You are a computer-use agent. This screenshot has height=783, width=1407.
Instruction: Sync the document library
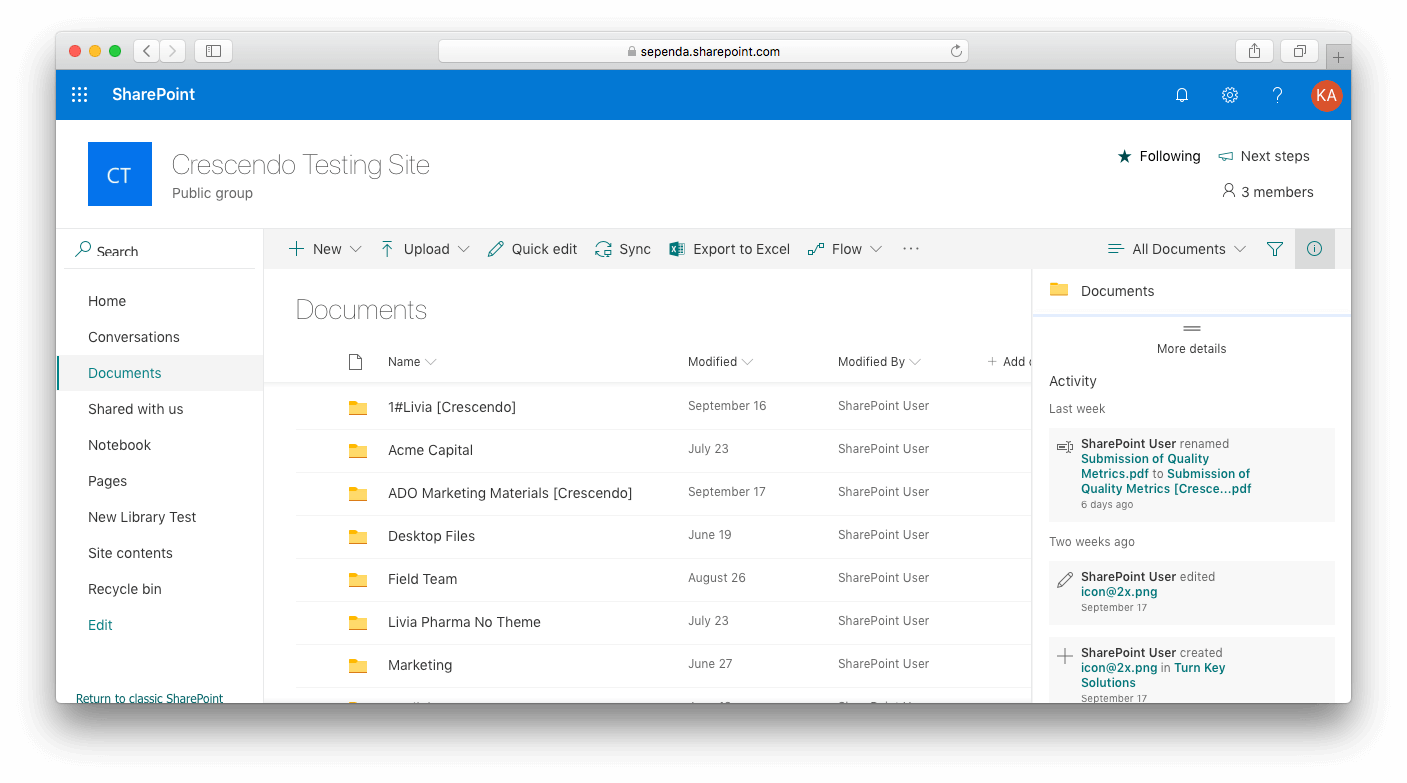click(622, 248)
